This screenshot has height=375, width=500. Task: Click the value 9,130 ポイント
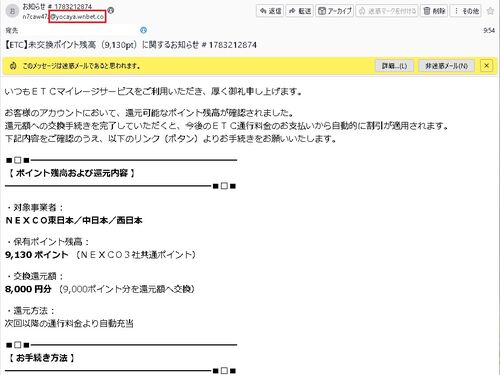click(x=37, y=255)
